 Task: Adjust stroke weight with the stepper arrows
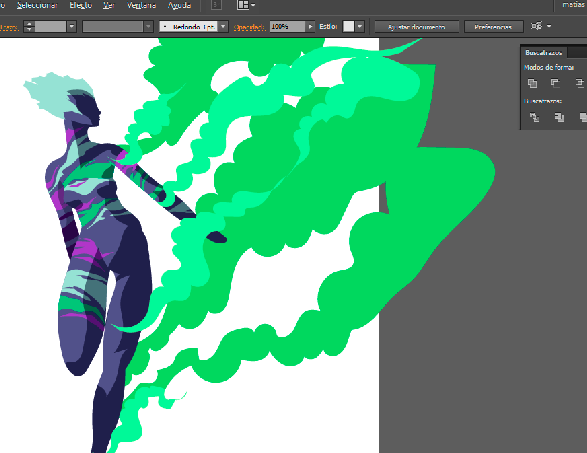29,27
